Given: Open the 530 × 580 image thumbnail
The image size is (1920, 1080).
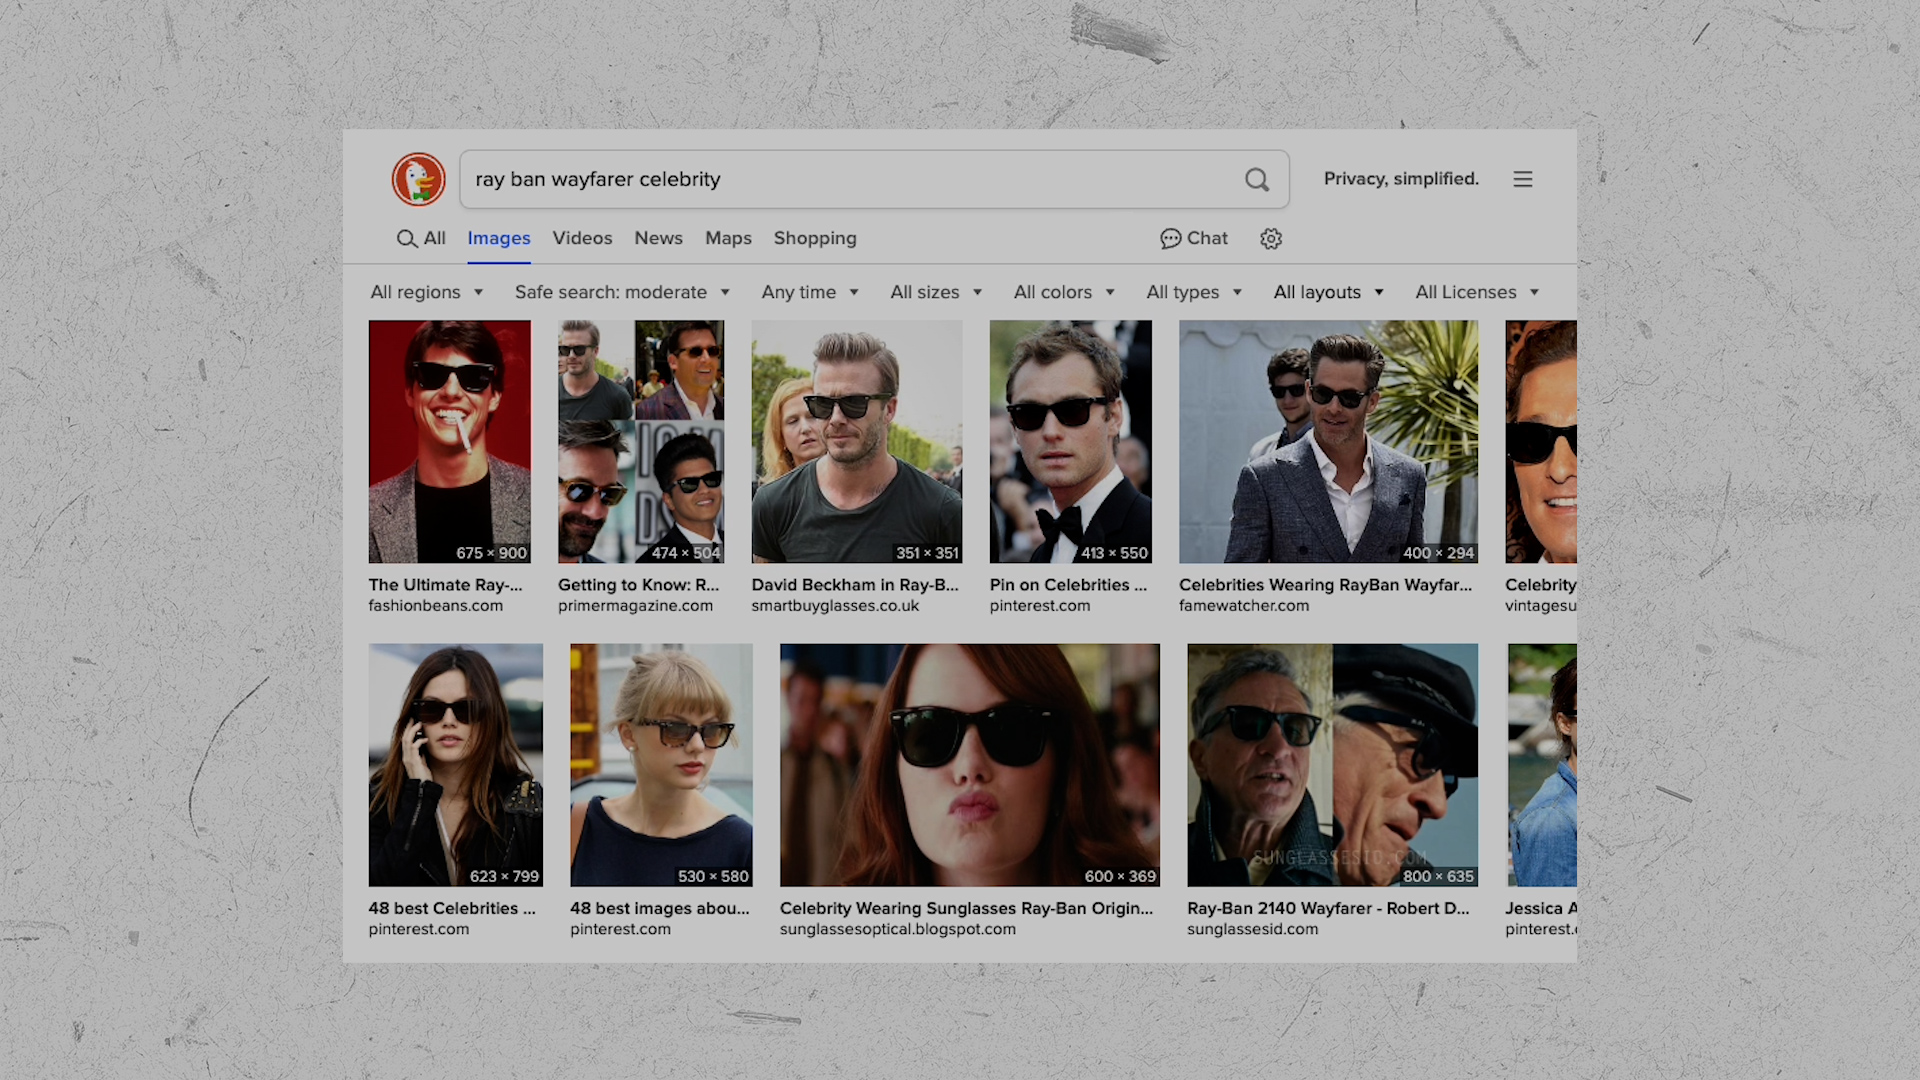Looking at the screenshot, I should click(661, 765).
